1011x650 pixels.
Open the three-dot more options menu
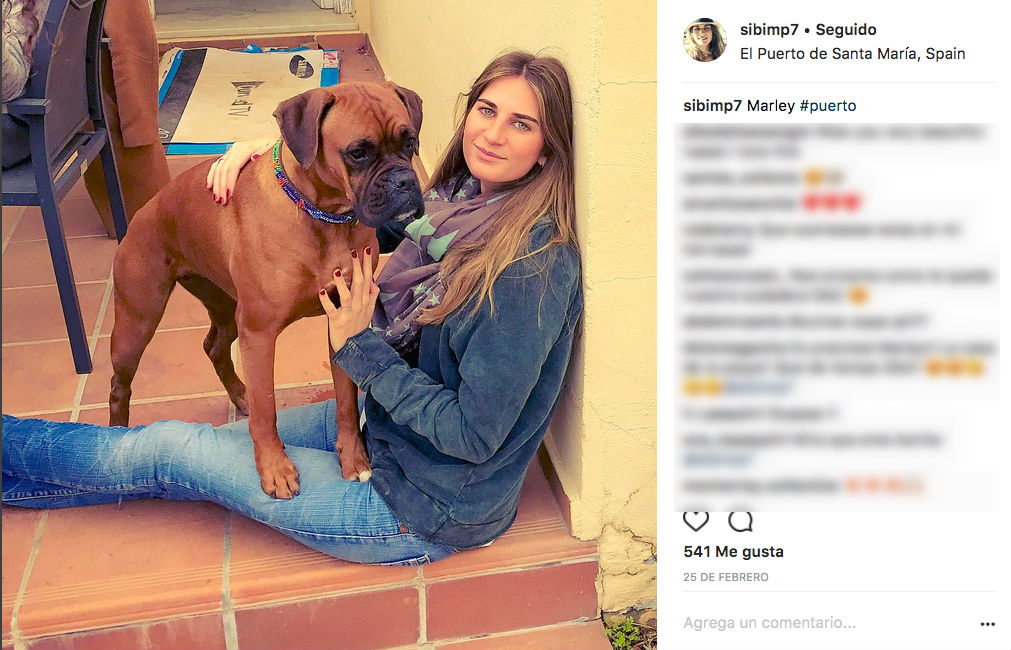(x=987, y=624)
